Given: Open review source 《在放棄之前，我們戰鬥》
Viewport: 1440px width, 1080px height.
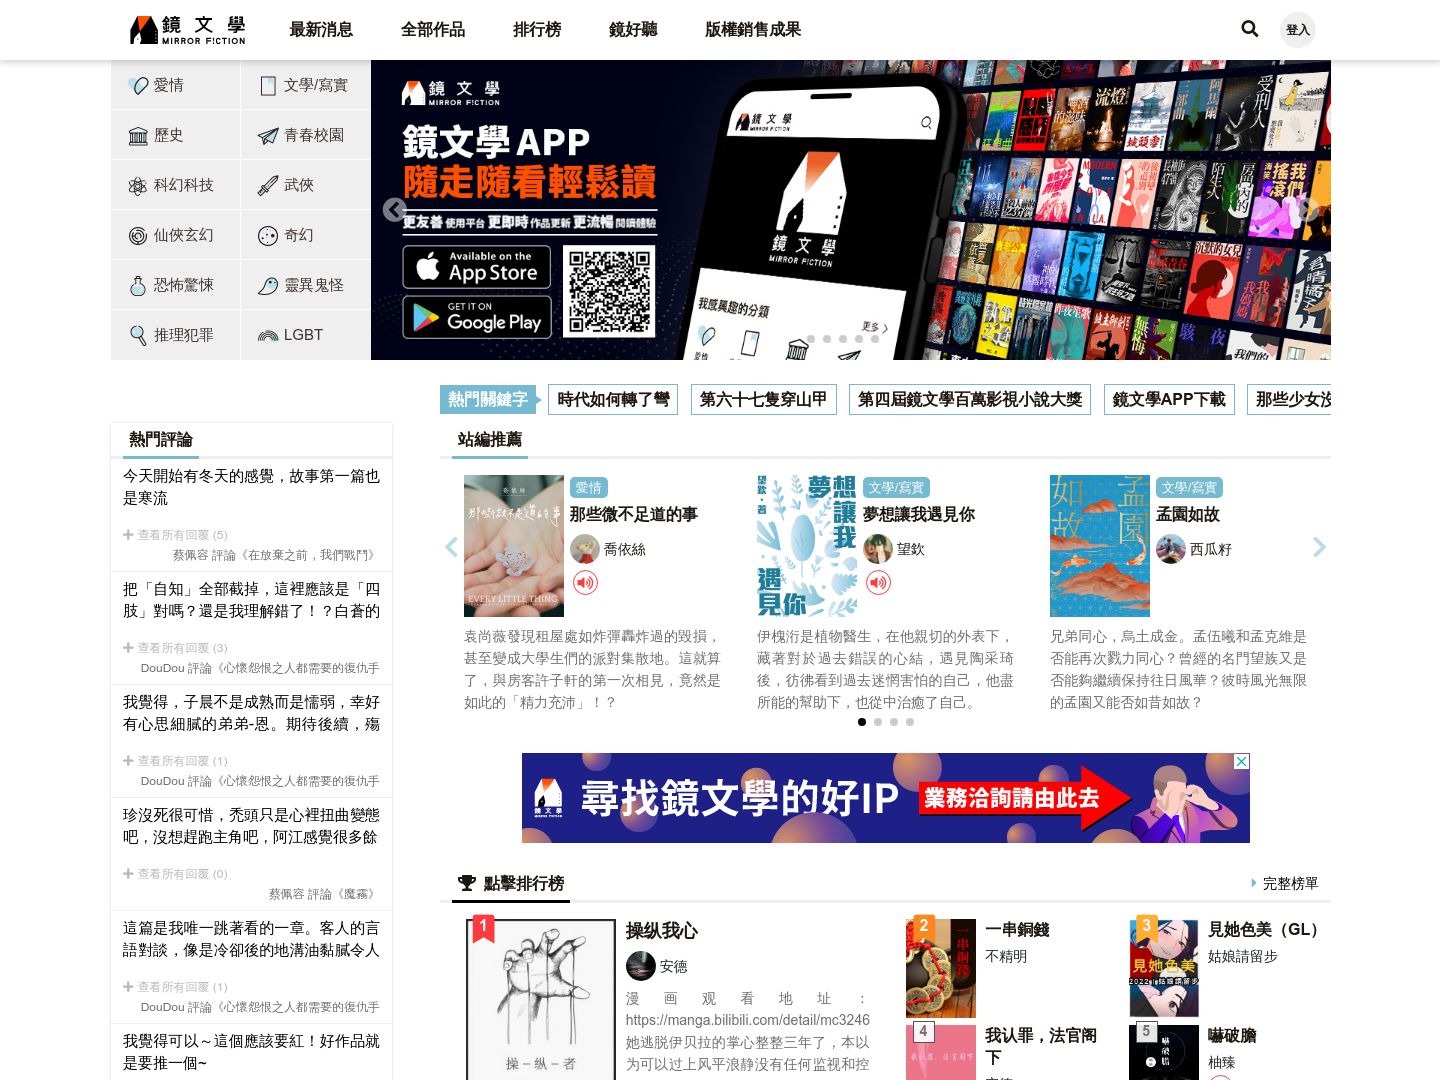Looking at the screenshot, I should pyautogui.click(x=310, y=555).
